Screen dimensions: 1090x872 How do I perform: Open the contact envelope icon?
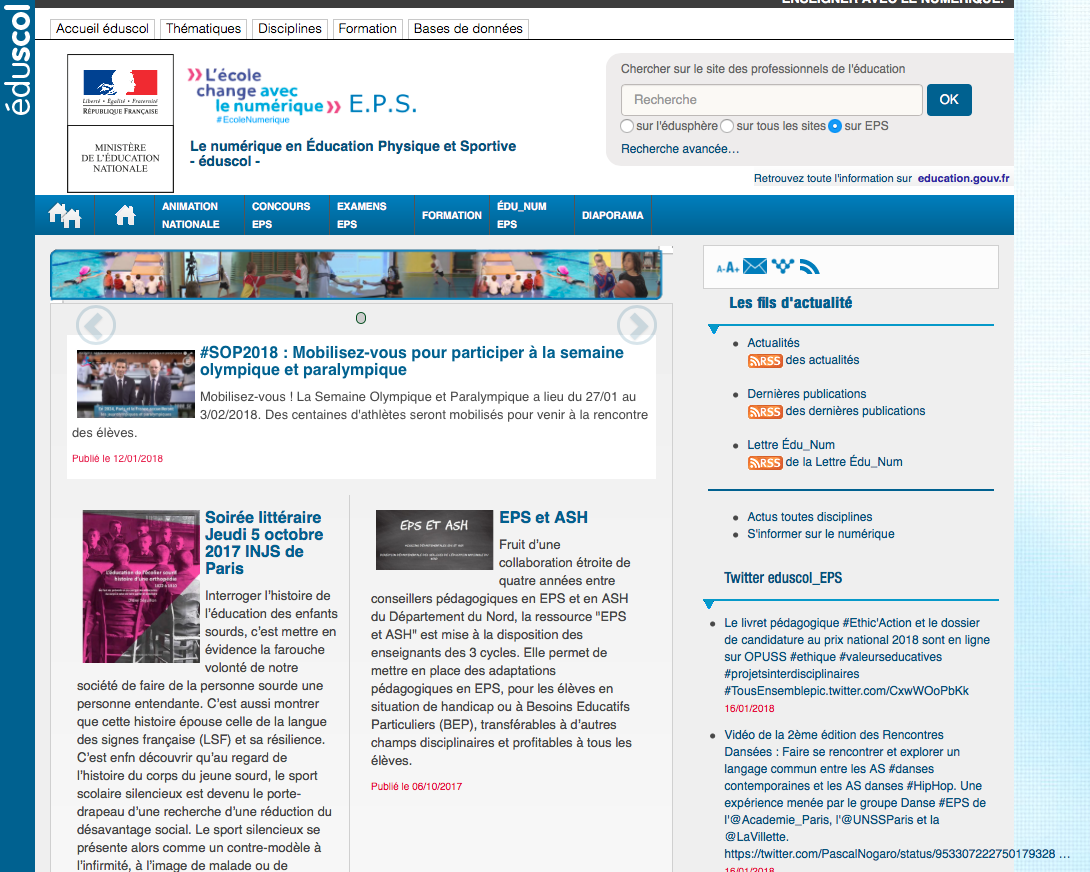755,266
